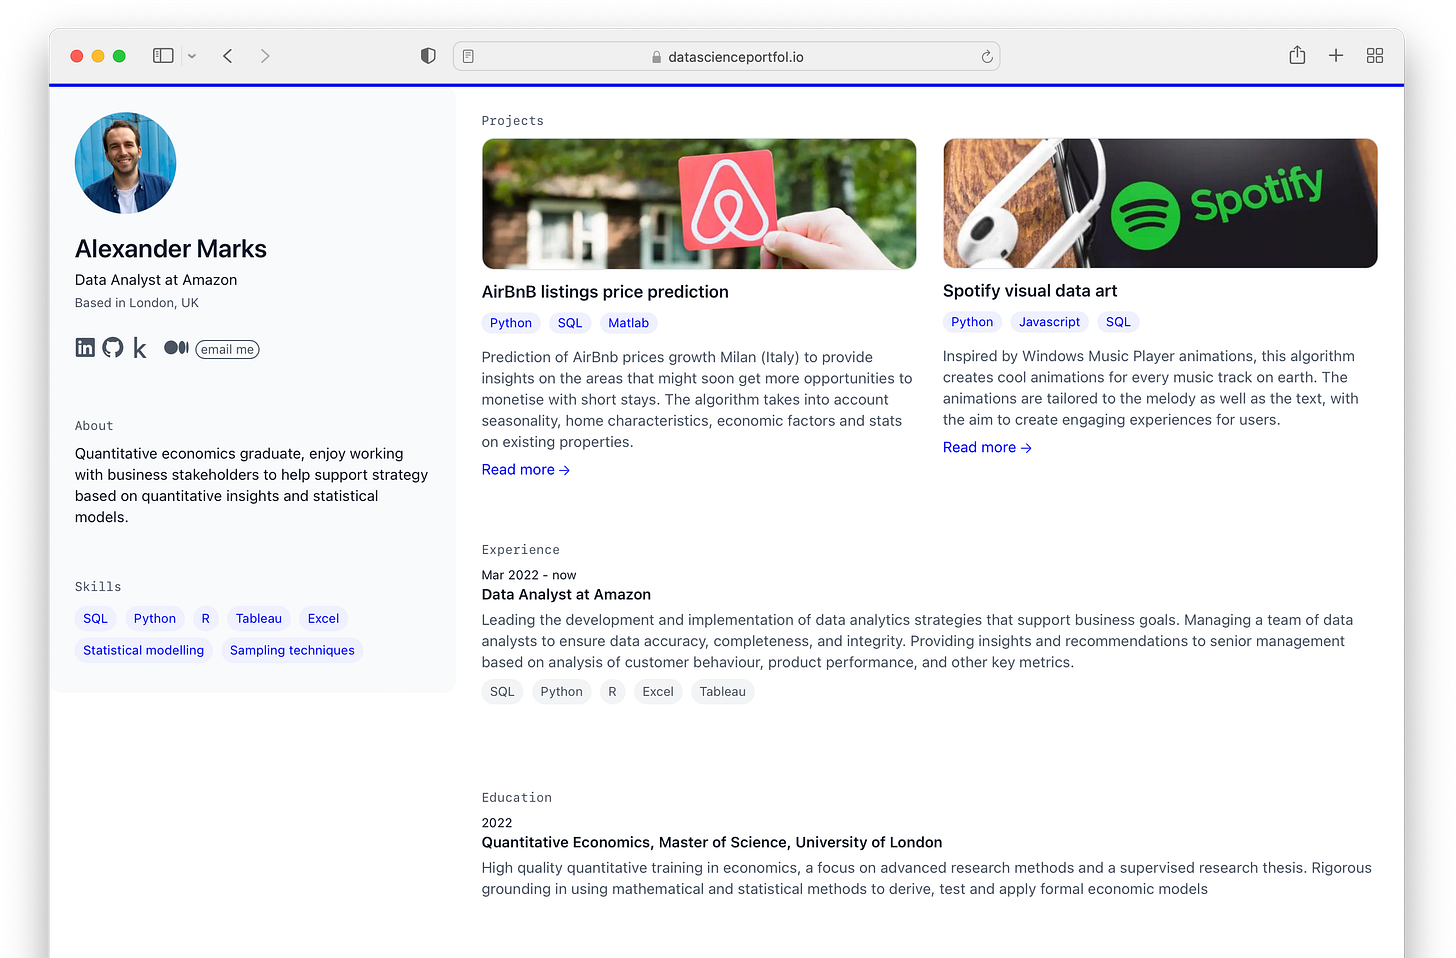Click Excel tag under Amazon experience
Screen dimensions: 1456x958
point(658,692)
